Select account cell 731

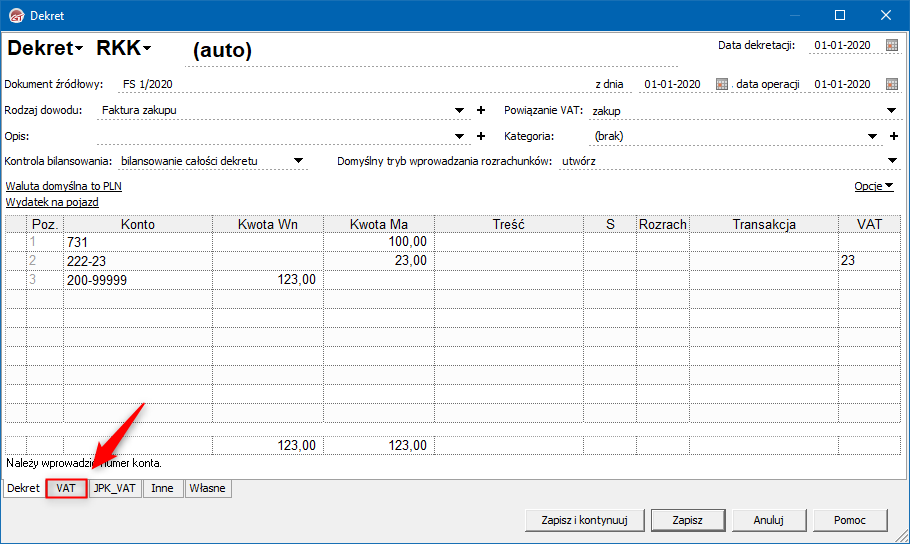tap(138, 242)
